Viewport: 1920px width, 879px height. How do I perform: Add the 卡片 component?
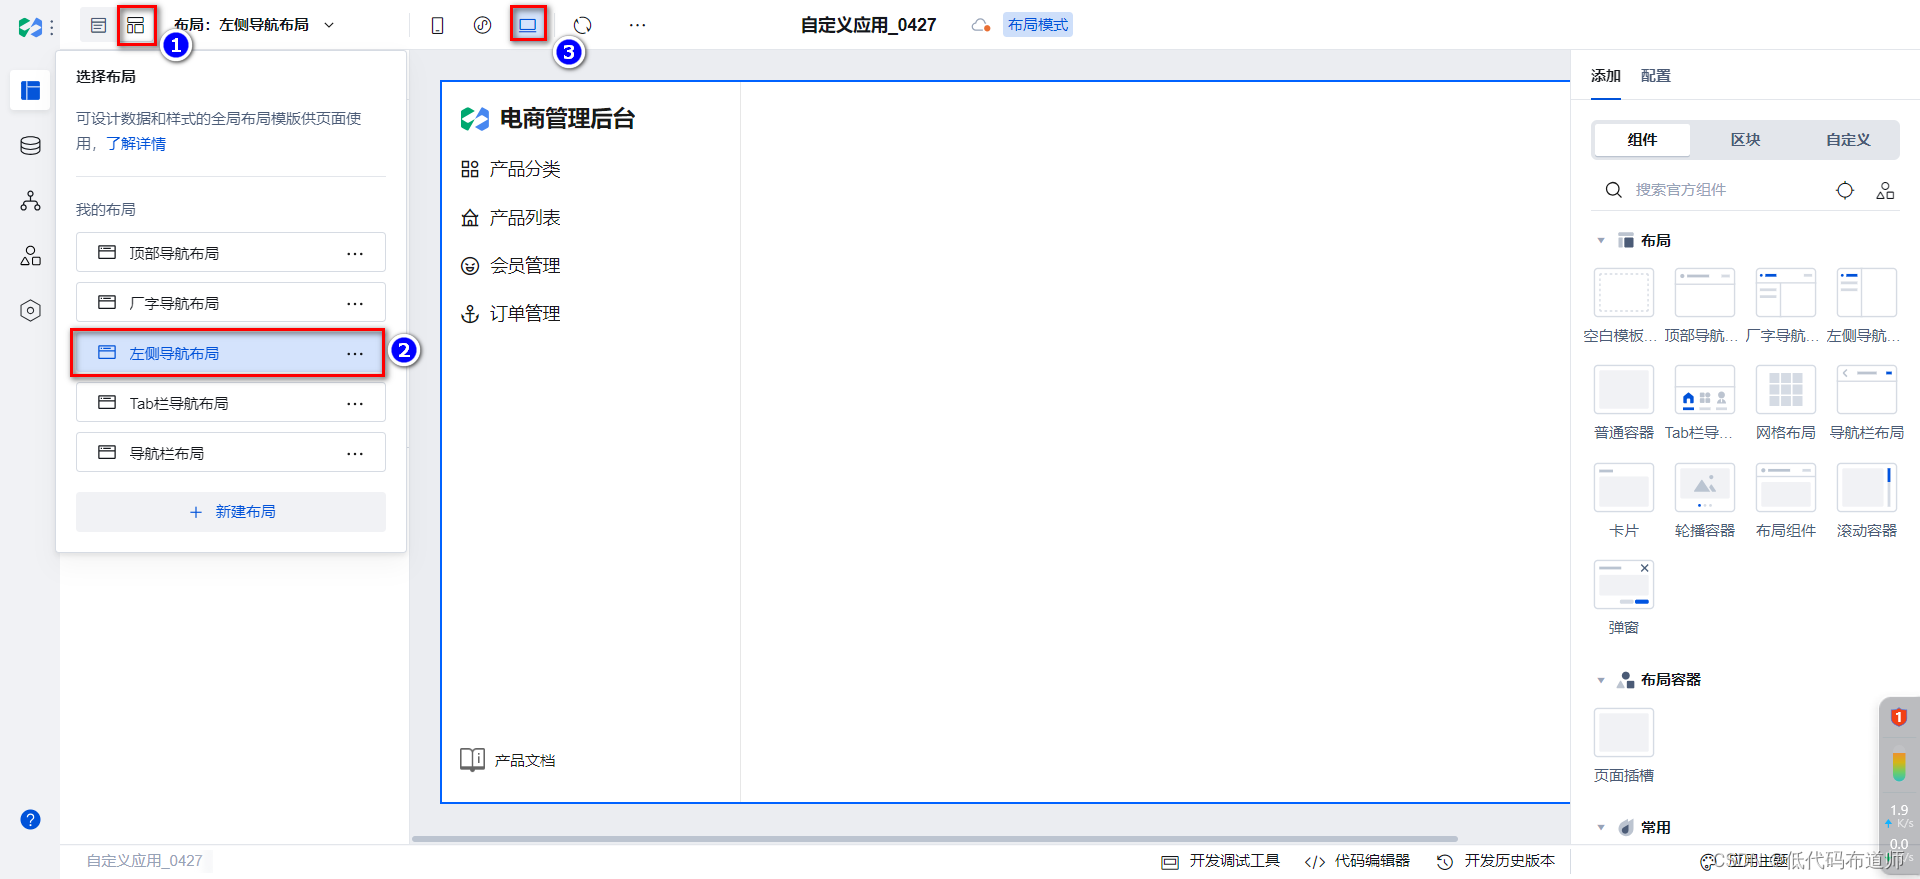point(1624,488)
